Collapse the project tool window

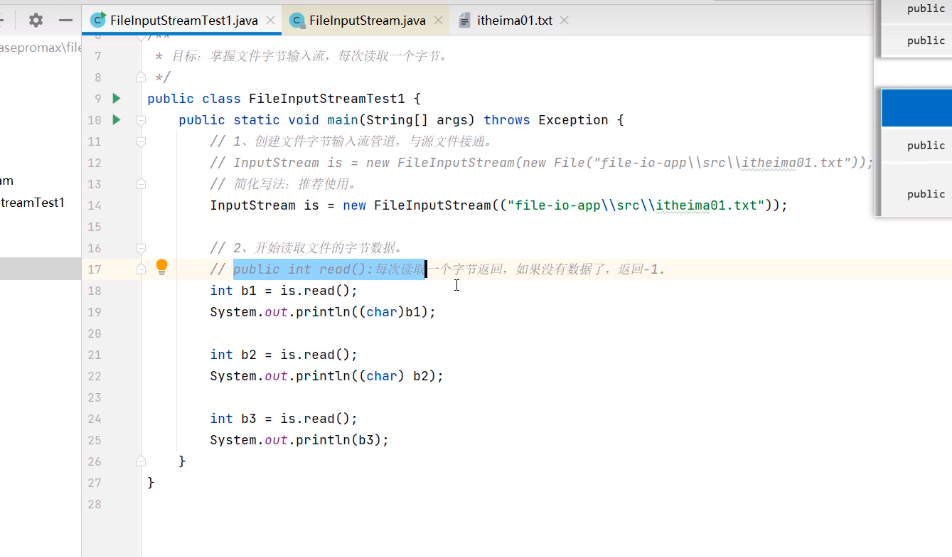(66, 20)
